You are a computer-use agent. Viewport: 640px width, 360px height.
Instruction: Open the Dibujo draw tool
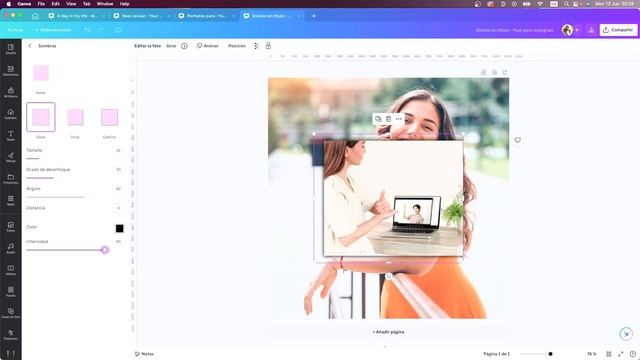(x=11, y=158)
